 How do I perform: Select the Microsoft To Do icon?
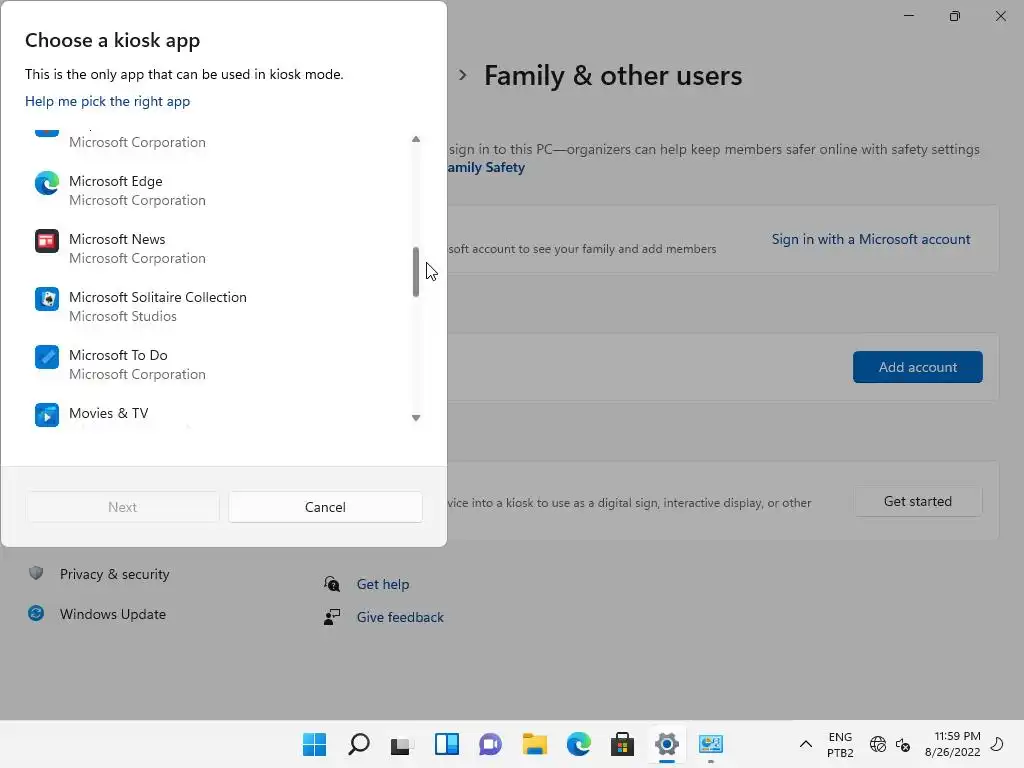(47, 357)
